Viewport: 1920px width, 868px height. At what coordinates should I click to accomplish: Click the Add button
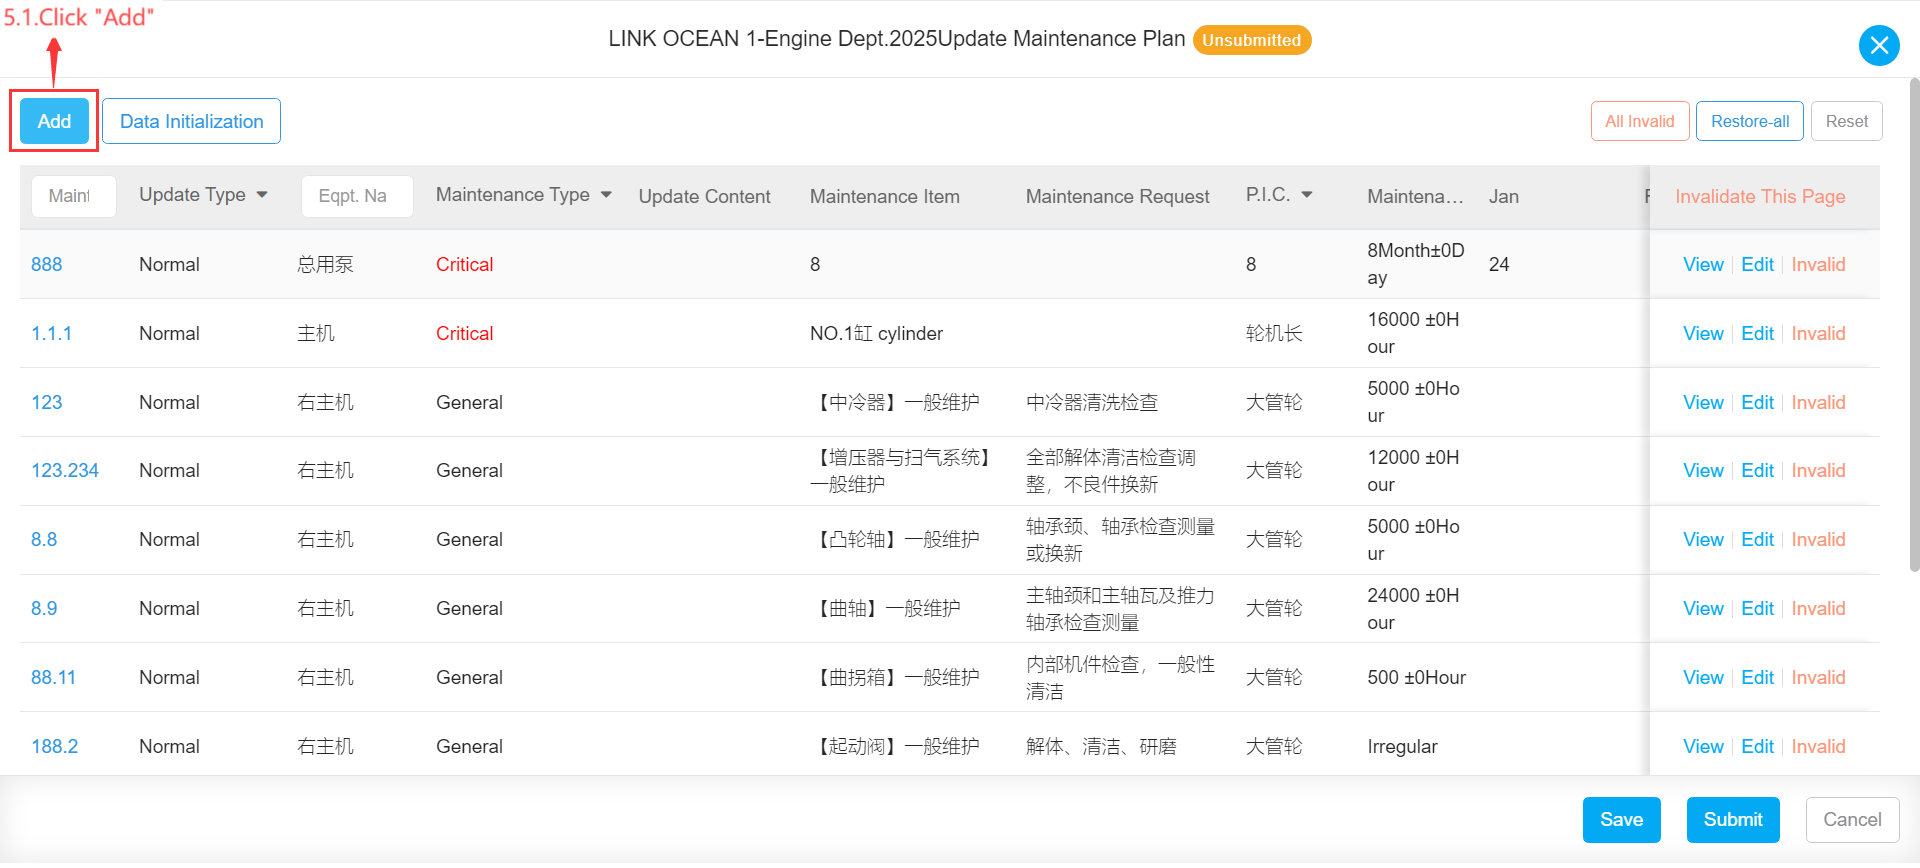coord(54,121)
